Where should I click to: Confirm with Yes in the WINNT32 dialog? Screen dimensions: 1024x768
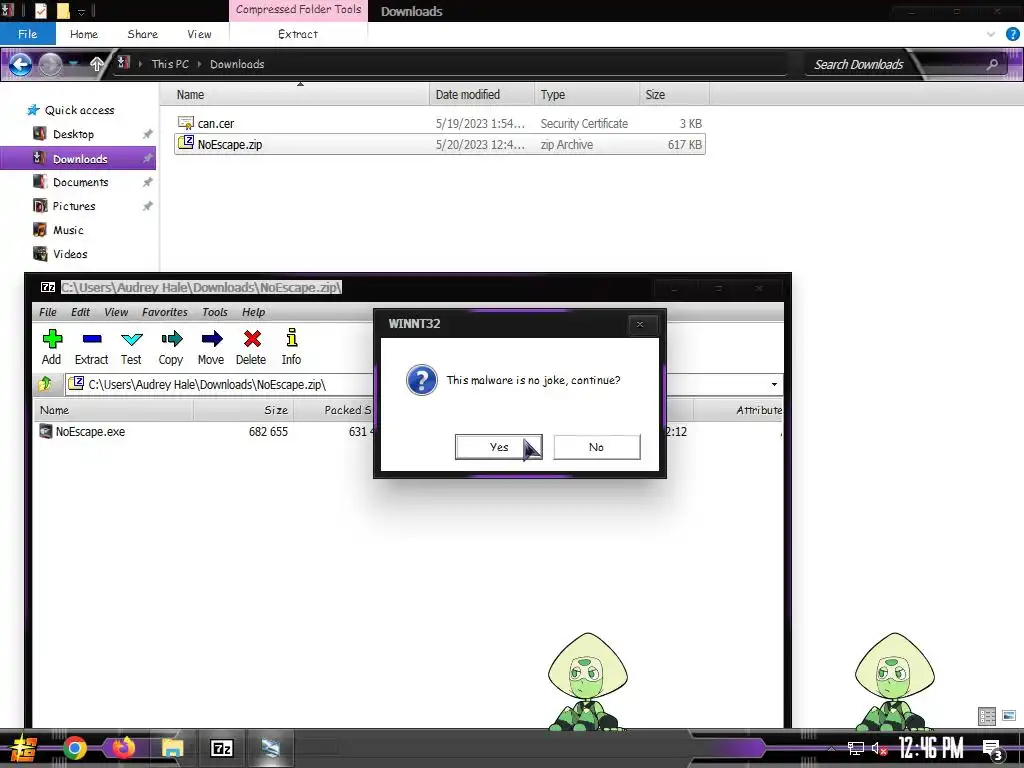498,447
